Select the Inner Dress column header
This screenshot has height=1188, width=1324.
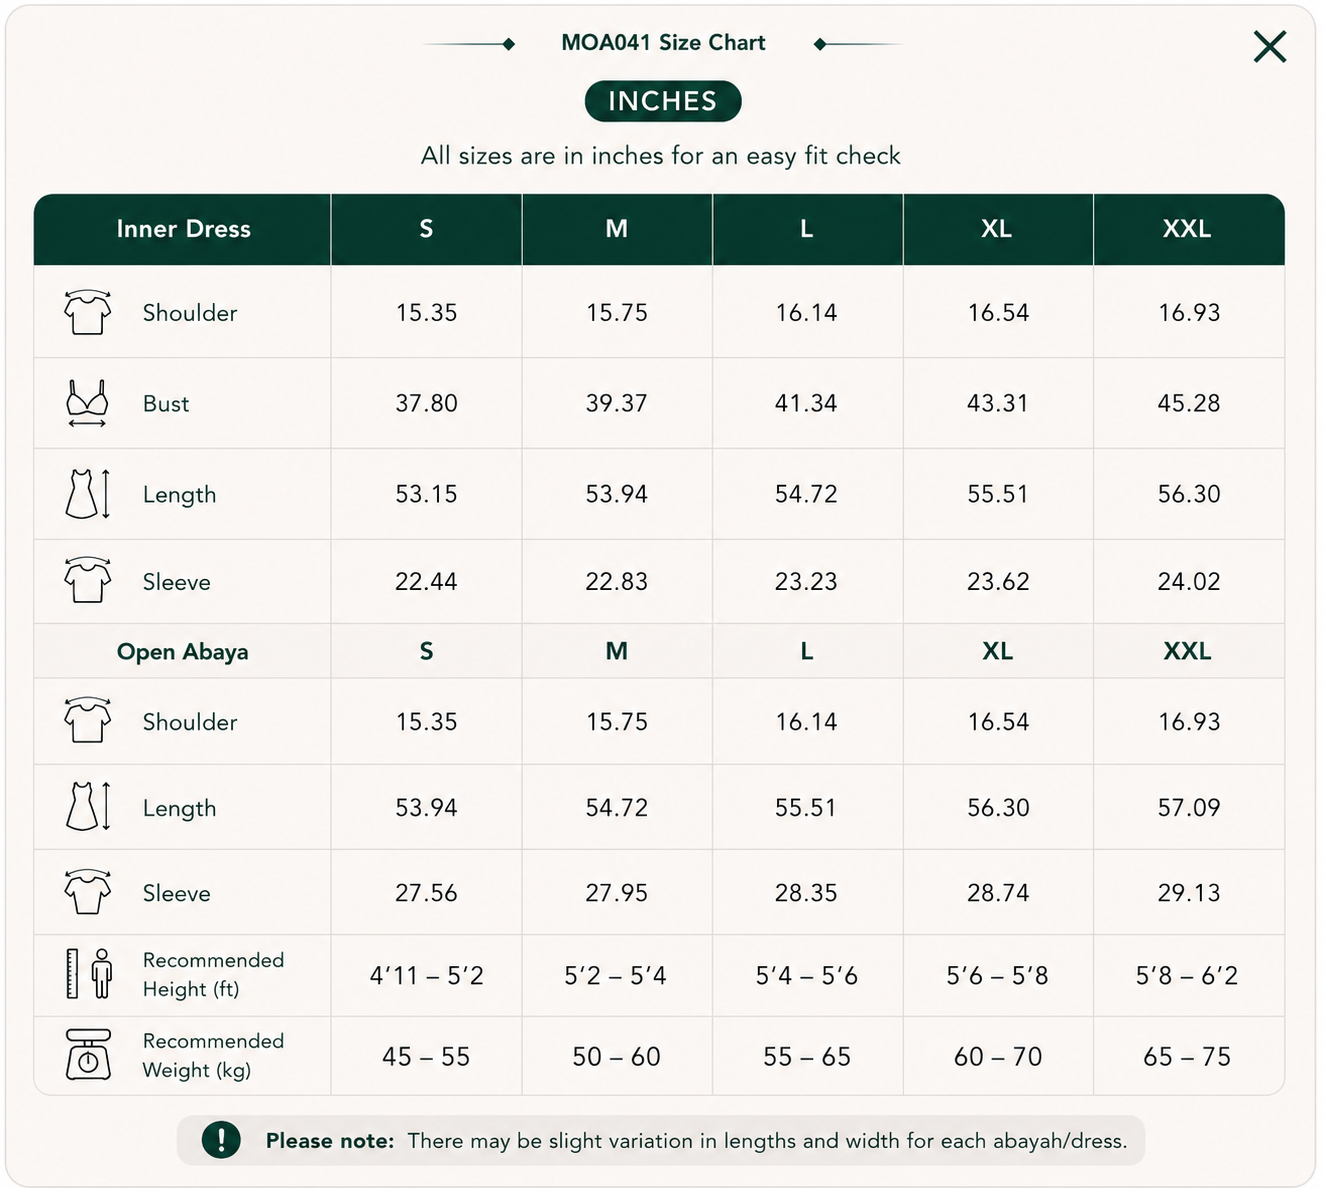coord(183,229)
